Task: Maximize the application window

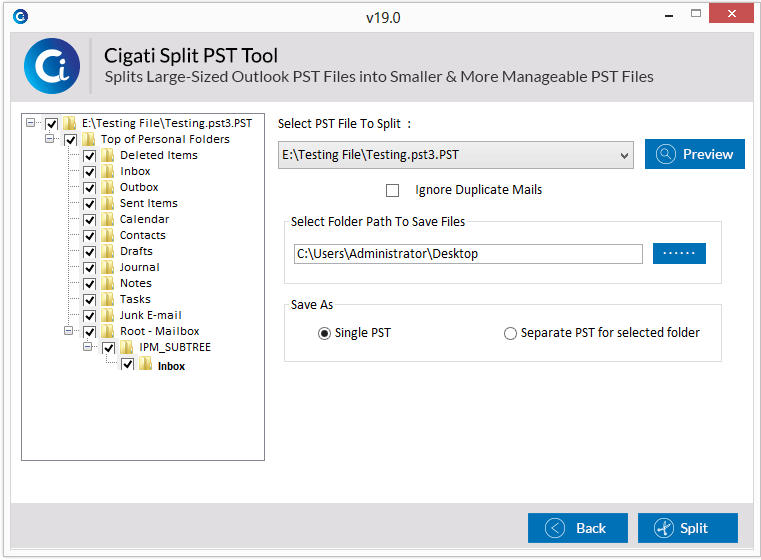Action: [x=696, y=14]
